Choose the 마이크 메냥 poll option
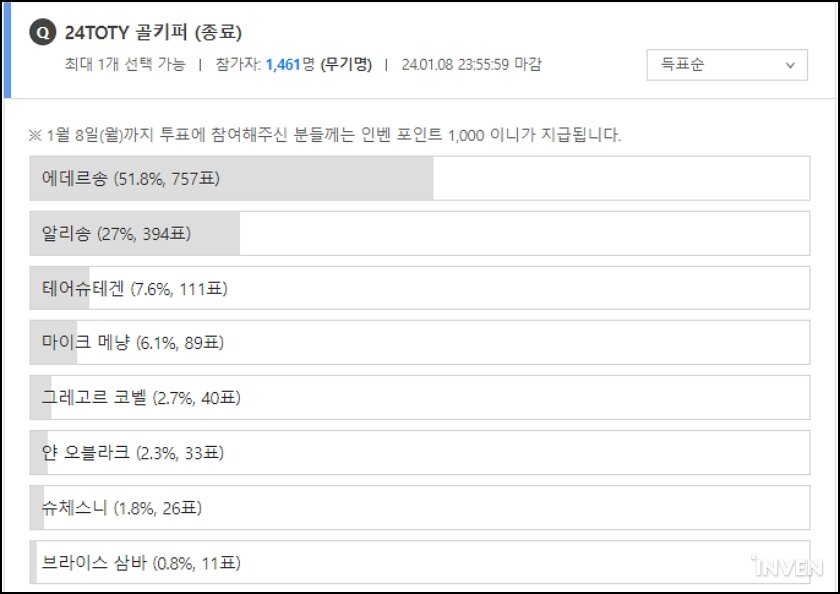Viewport: 840px width, 594px height. [133, 343]
